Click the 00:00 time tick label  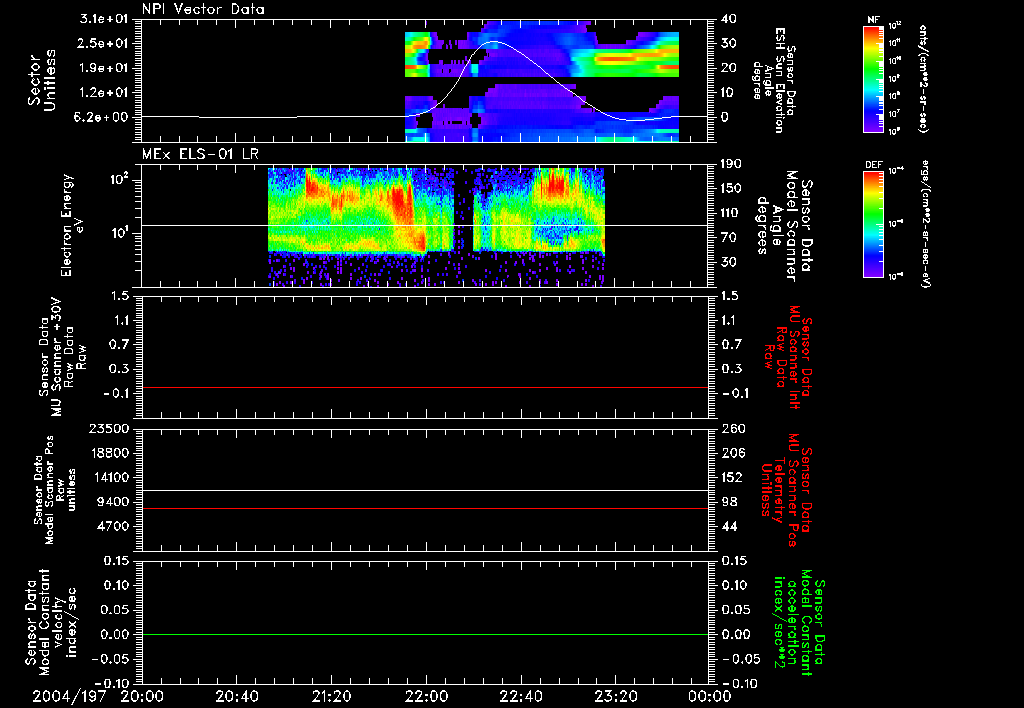tap(710, 697)
